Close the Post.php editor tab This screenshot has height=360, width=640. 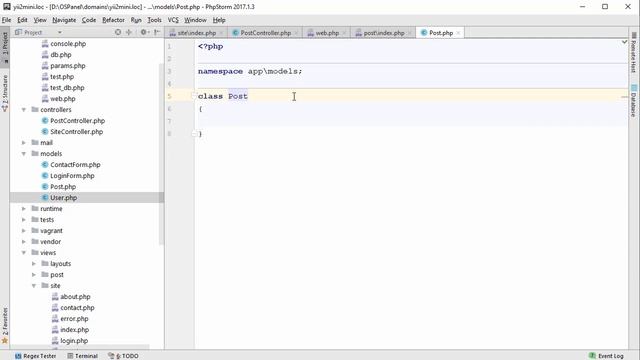pyautogui.click(x=458, y=33)
